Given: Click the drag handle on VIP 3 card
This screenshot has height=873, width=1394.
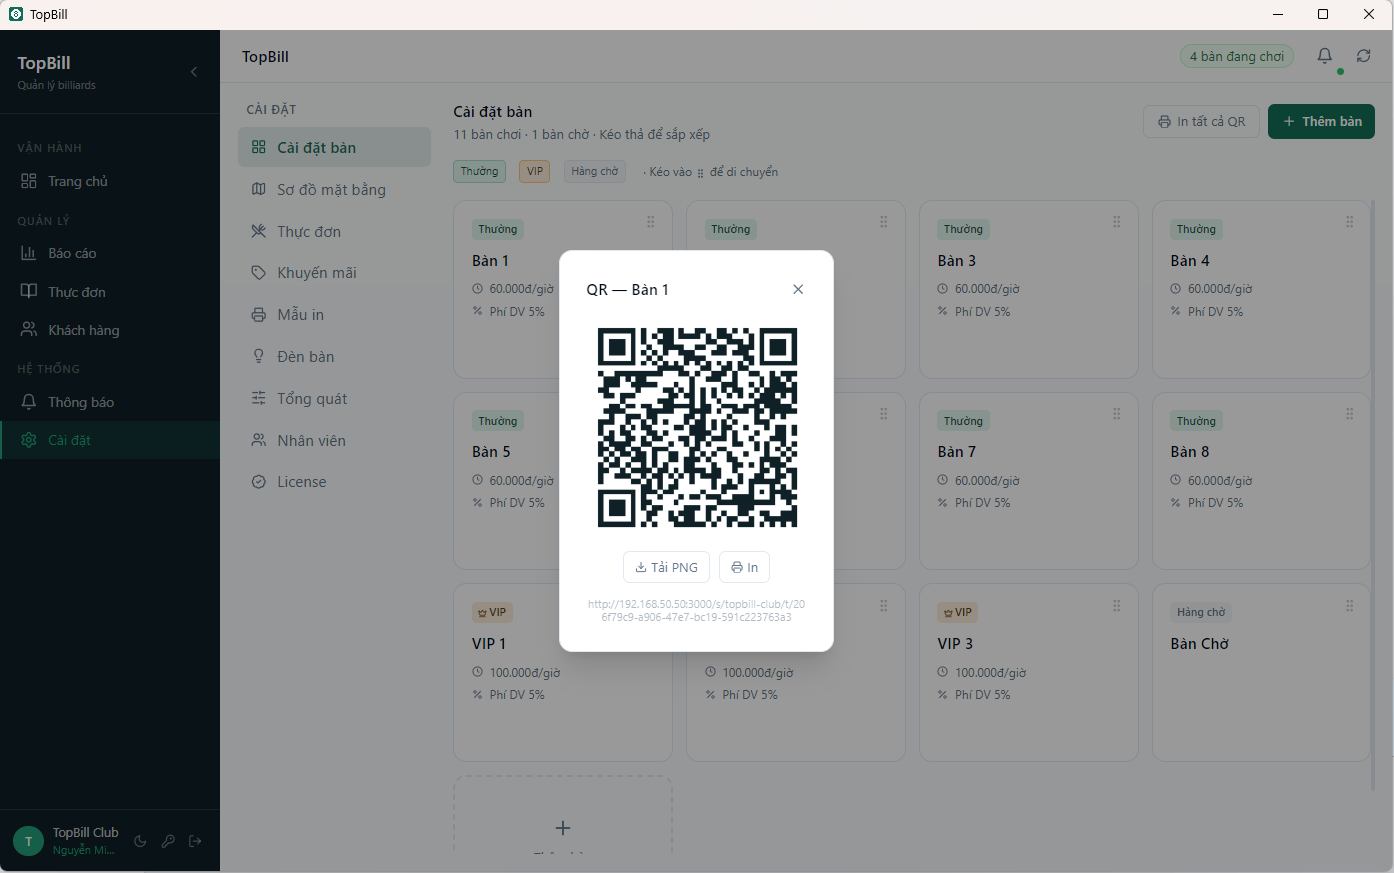Looking at the screenshot, I should point(1116,606).
